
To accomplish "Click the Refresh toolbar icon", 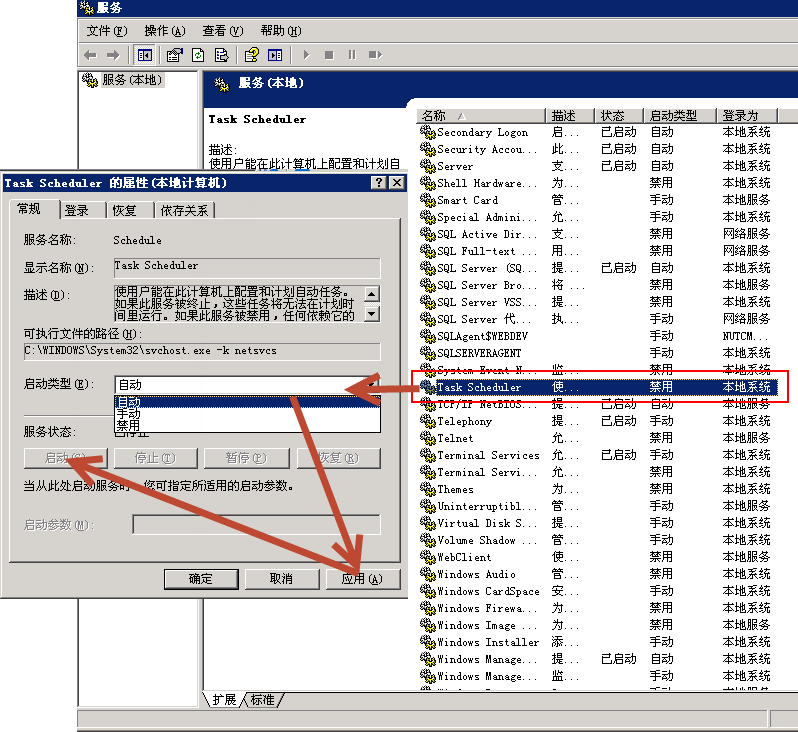I will tap(198, 55).
